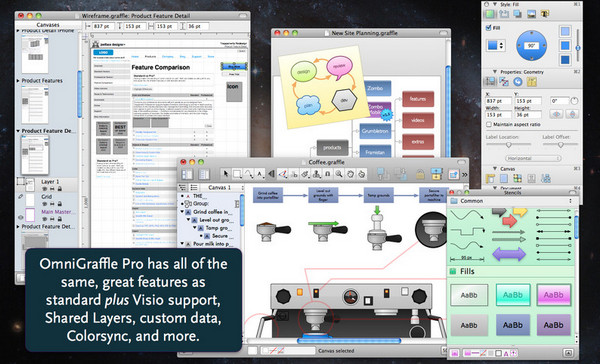Pick the line drawing tool
Image resolution: width=600 pixels, height=364 pixels.
(248, 174)
